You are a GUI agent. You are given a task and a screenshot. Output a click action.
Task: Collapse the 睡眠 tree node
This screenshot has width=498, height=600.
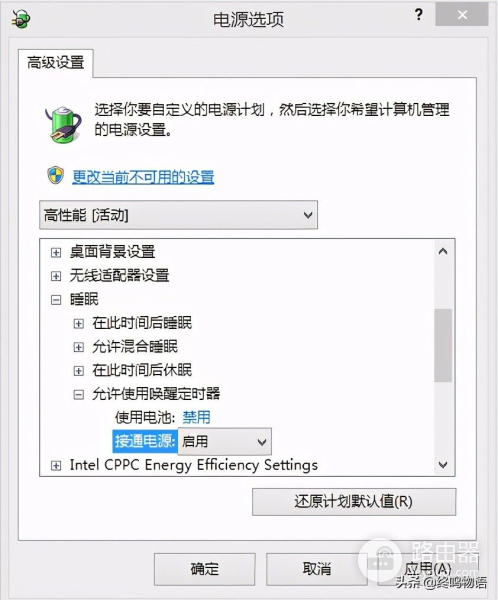tap(56, 300)
